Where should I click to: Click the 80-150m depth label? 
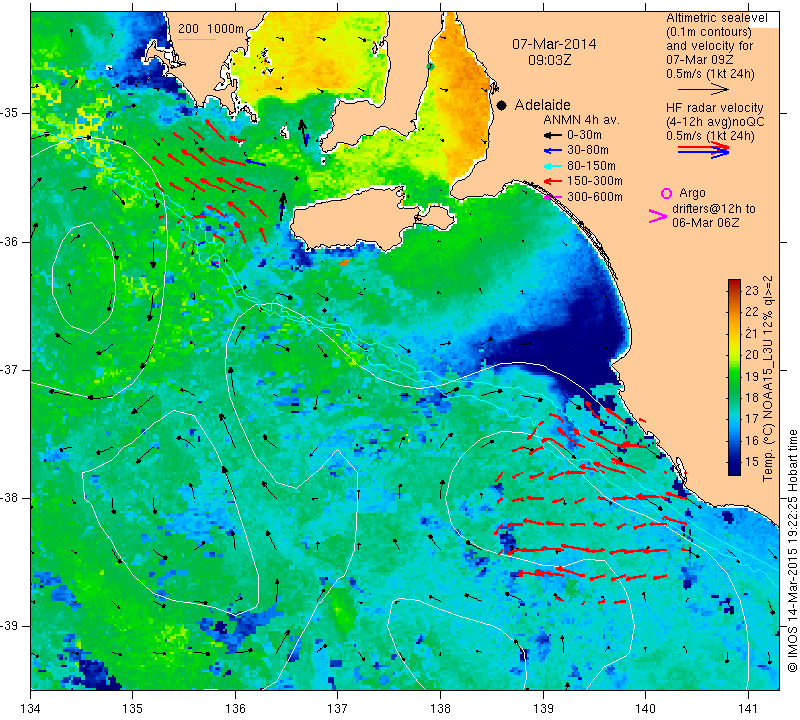coord(591,166)
